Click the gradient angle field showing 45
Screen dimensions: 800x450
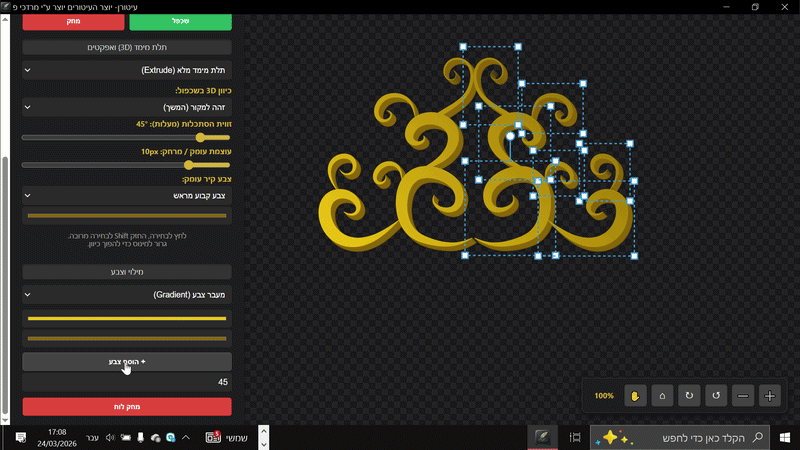[x=126, y=382]
